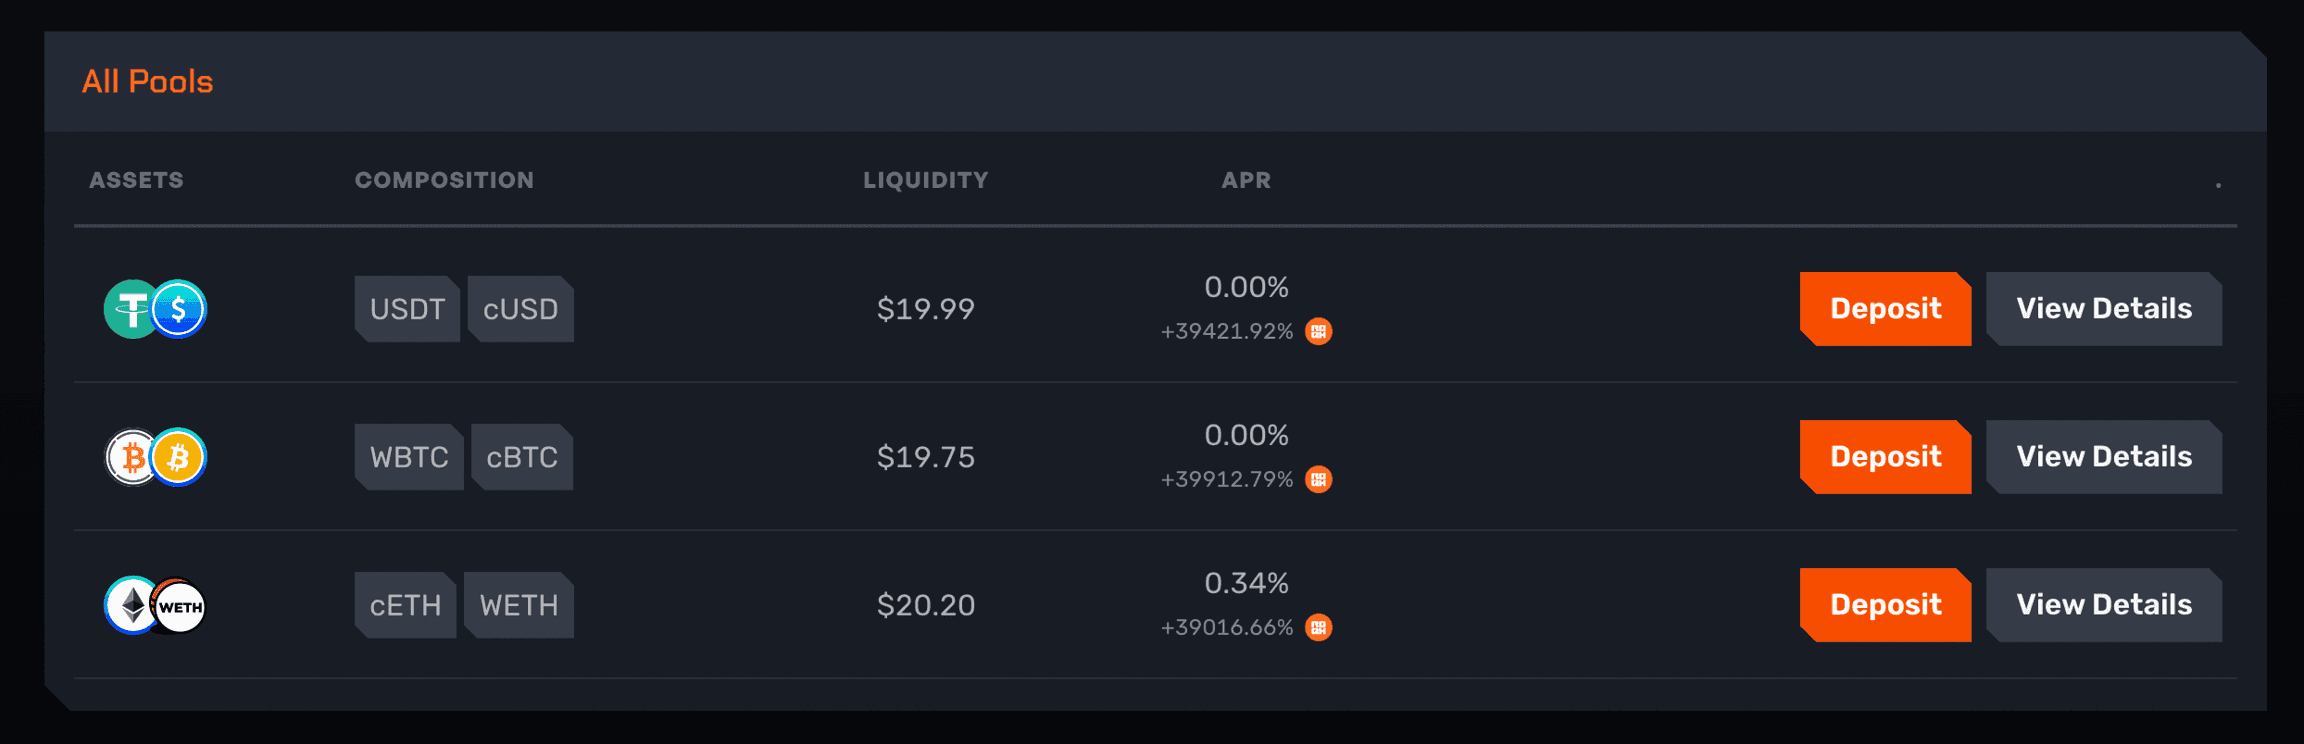Click the USDT/cUSD pool token pair icon

[155, 309]
